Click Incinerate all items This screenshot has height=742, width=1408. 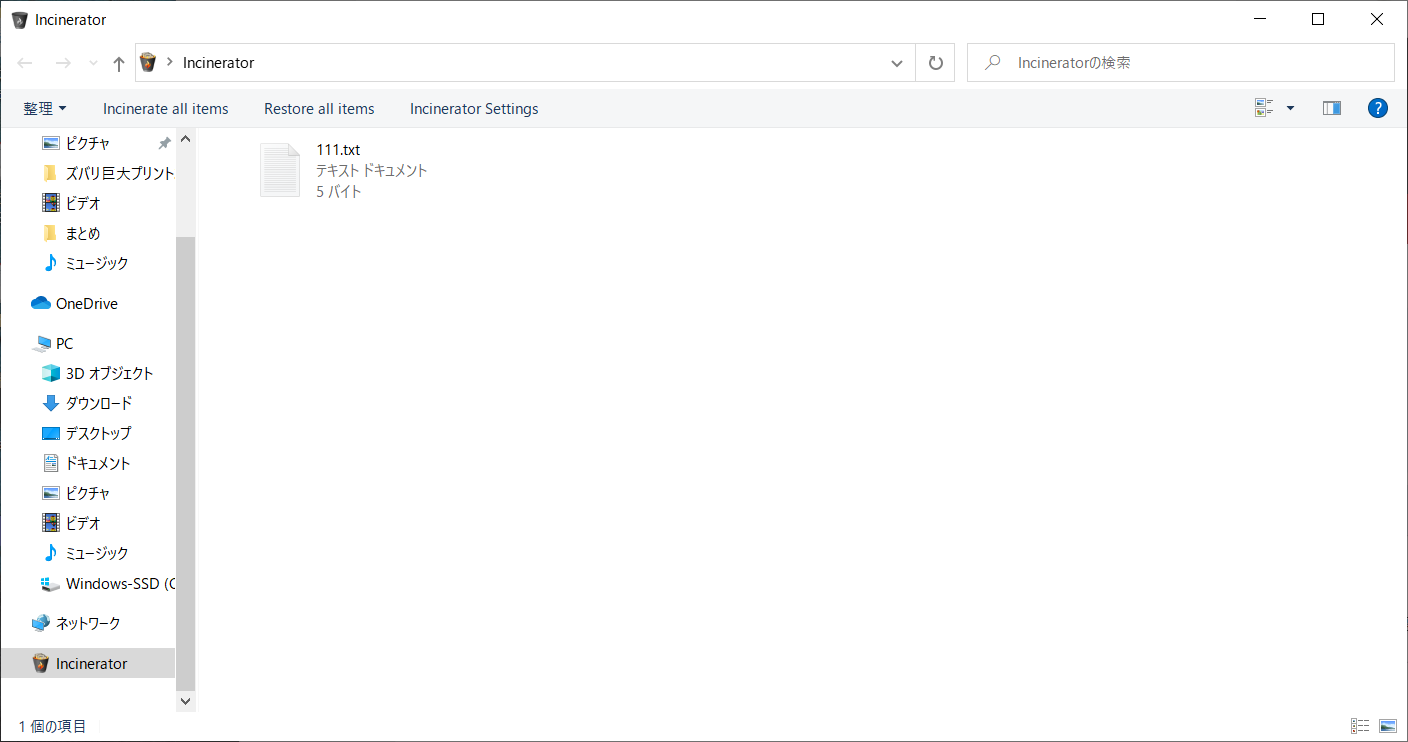pyautogui.click(x=165, y=108)
